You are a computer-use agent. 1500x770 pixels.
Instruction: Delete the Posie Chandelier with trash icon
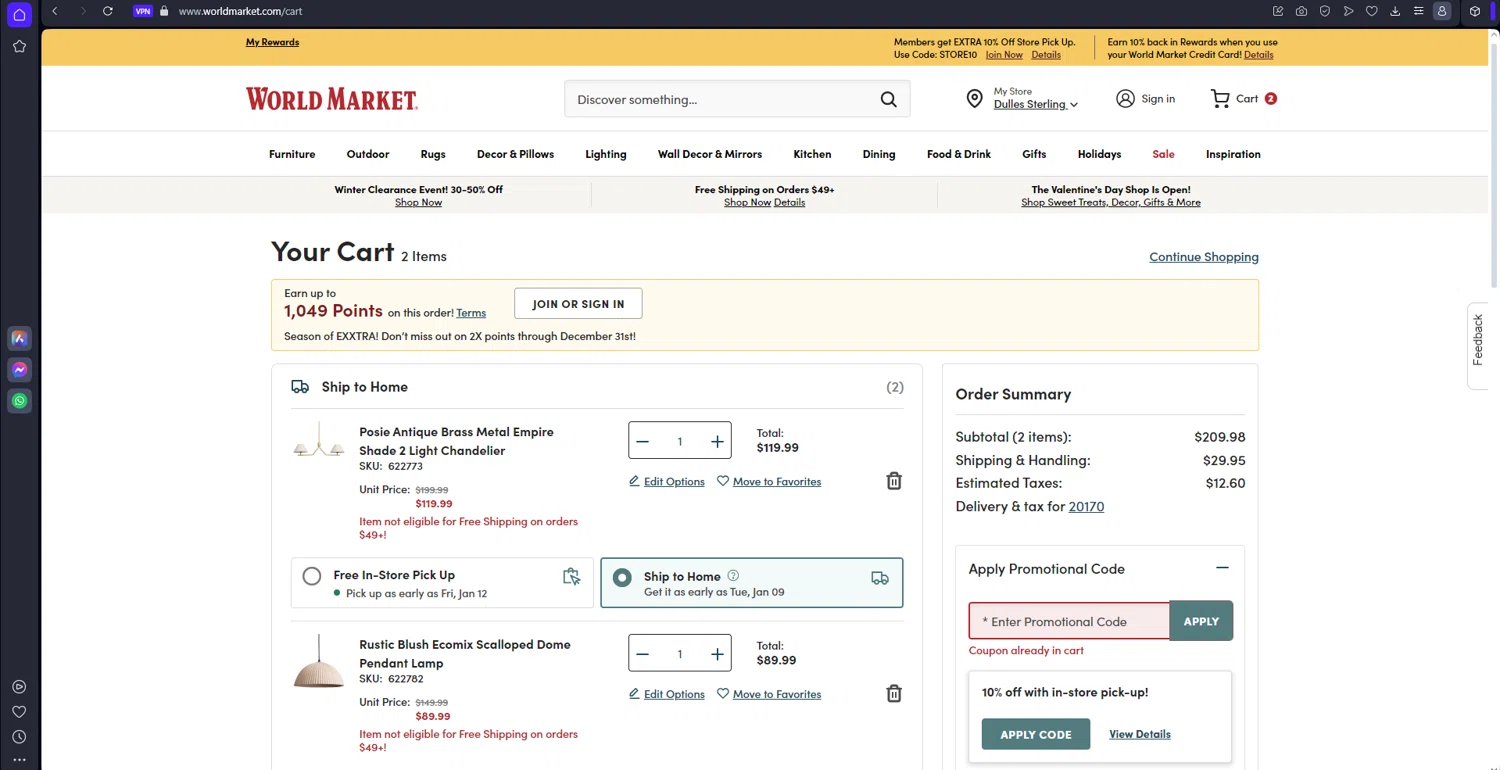pyautogui.click(x=894, y=481)
